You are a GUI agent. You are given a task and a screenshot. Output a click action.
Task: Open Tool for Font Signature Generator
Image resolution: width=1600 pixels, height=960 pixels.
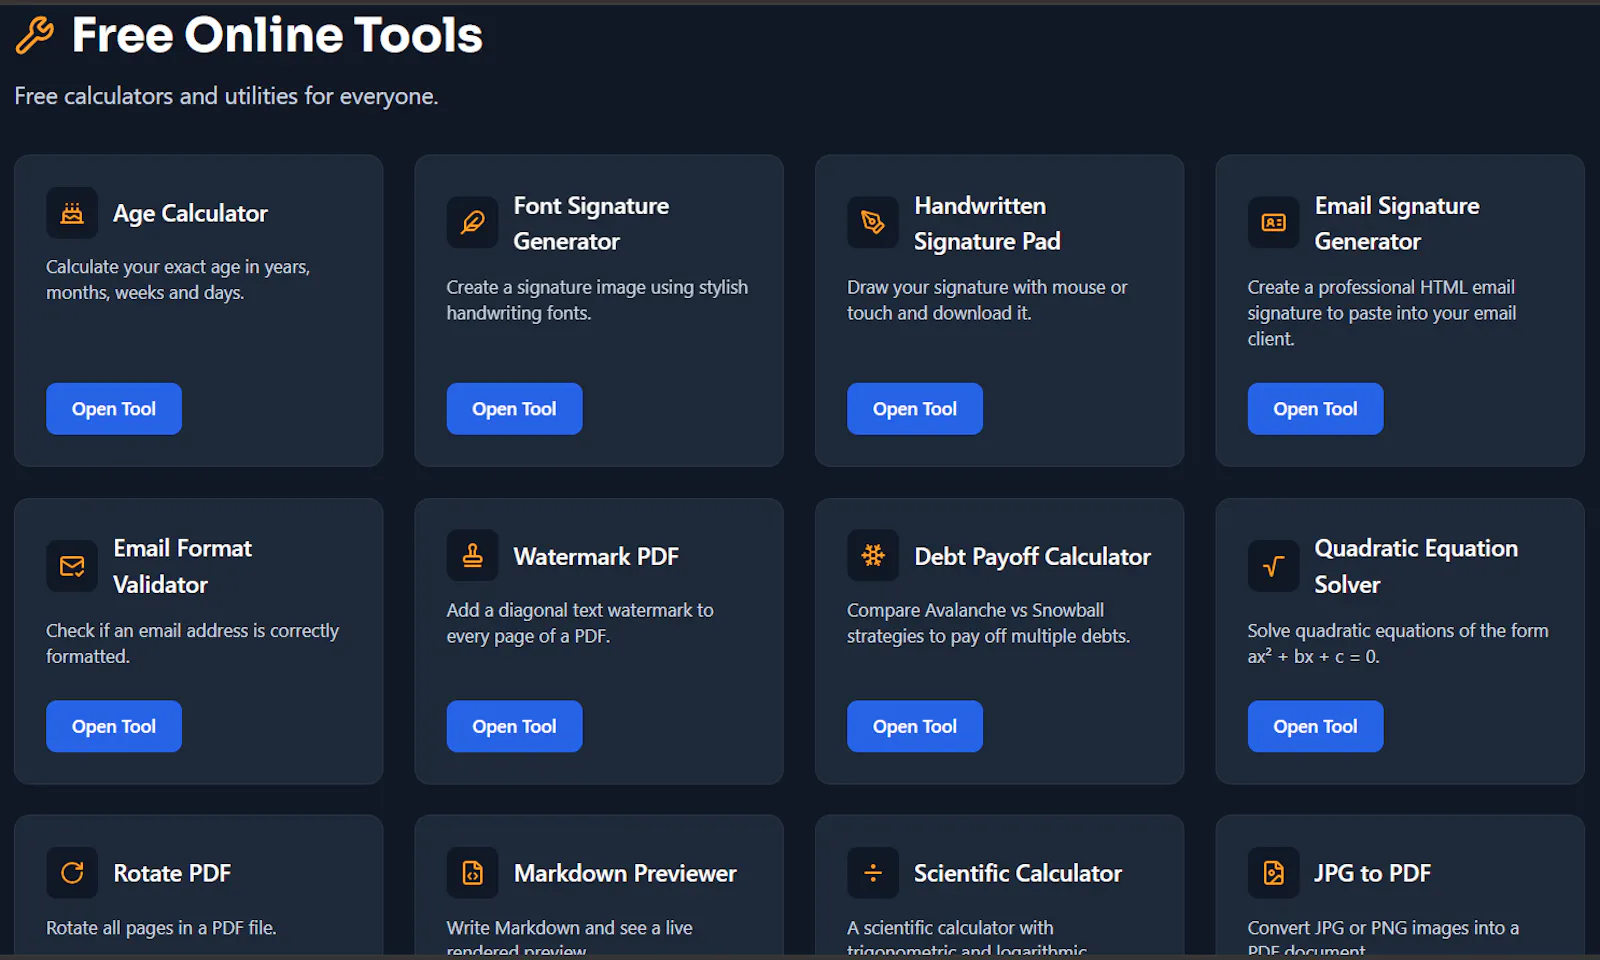pos(514,409)
